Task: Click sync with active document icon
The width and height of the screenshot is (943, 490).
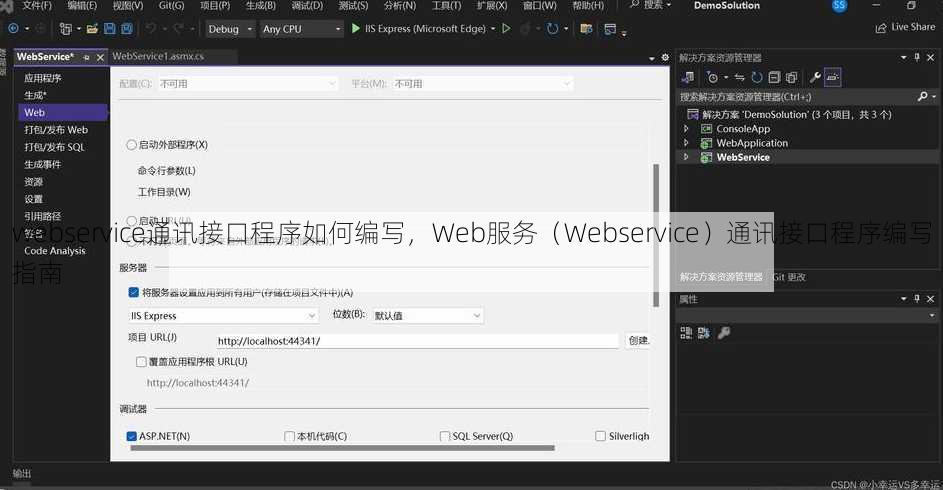Action: (x=740, y=77)
